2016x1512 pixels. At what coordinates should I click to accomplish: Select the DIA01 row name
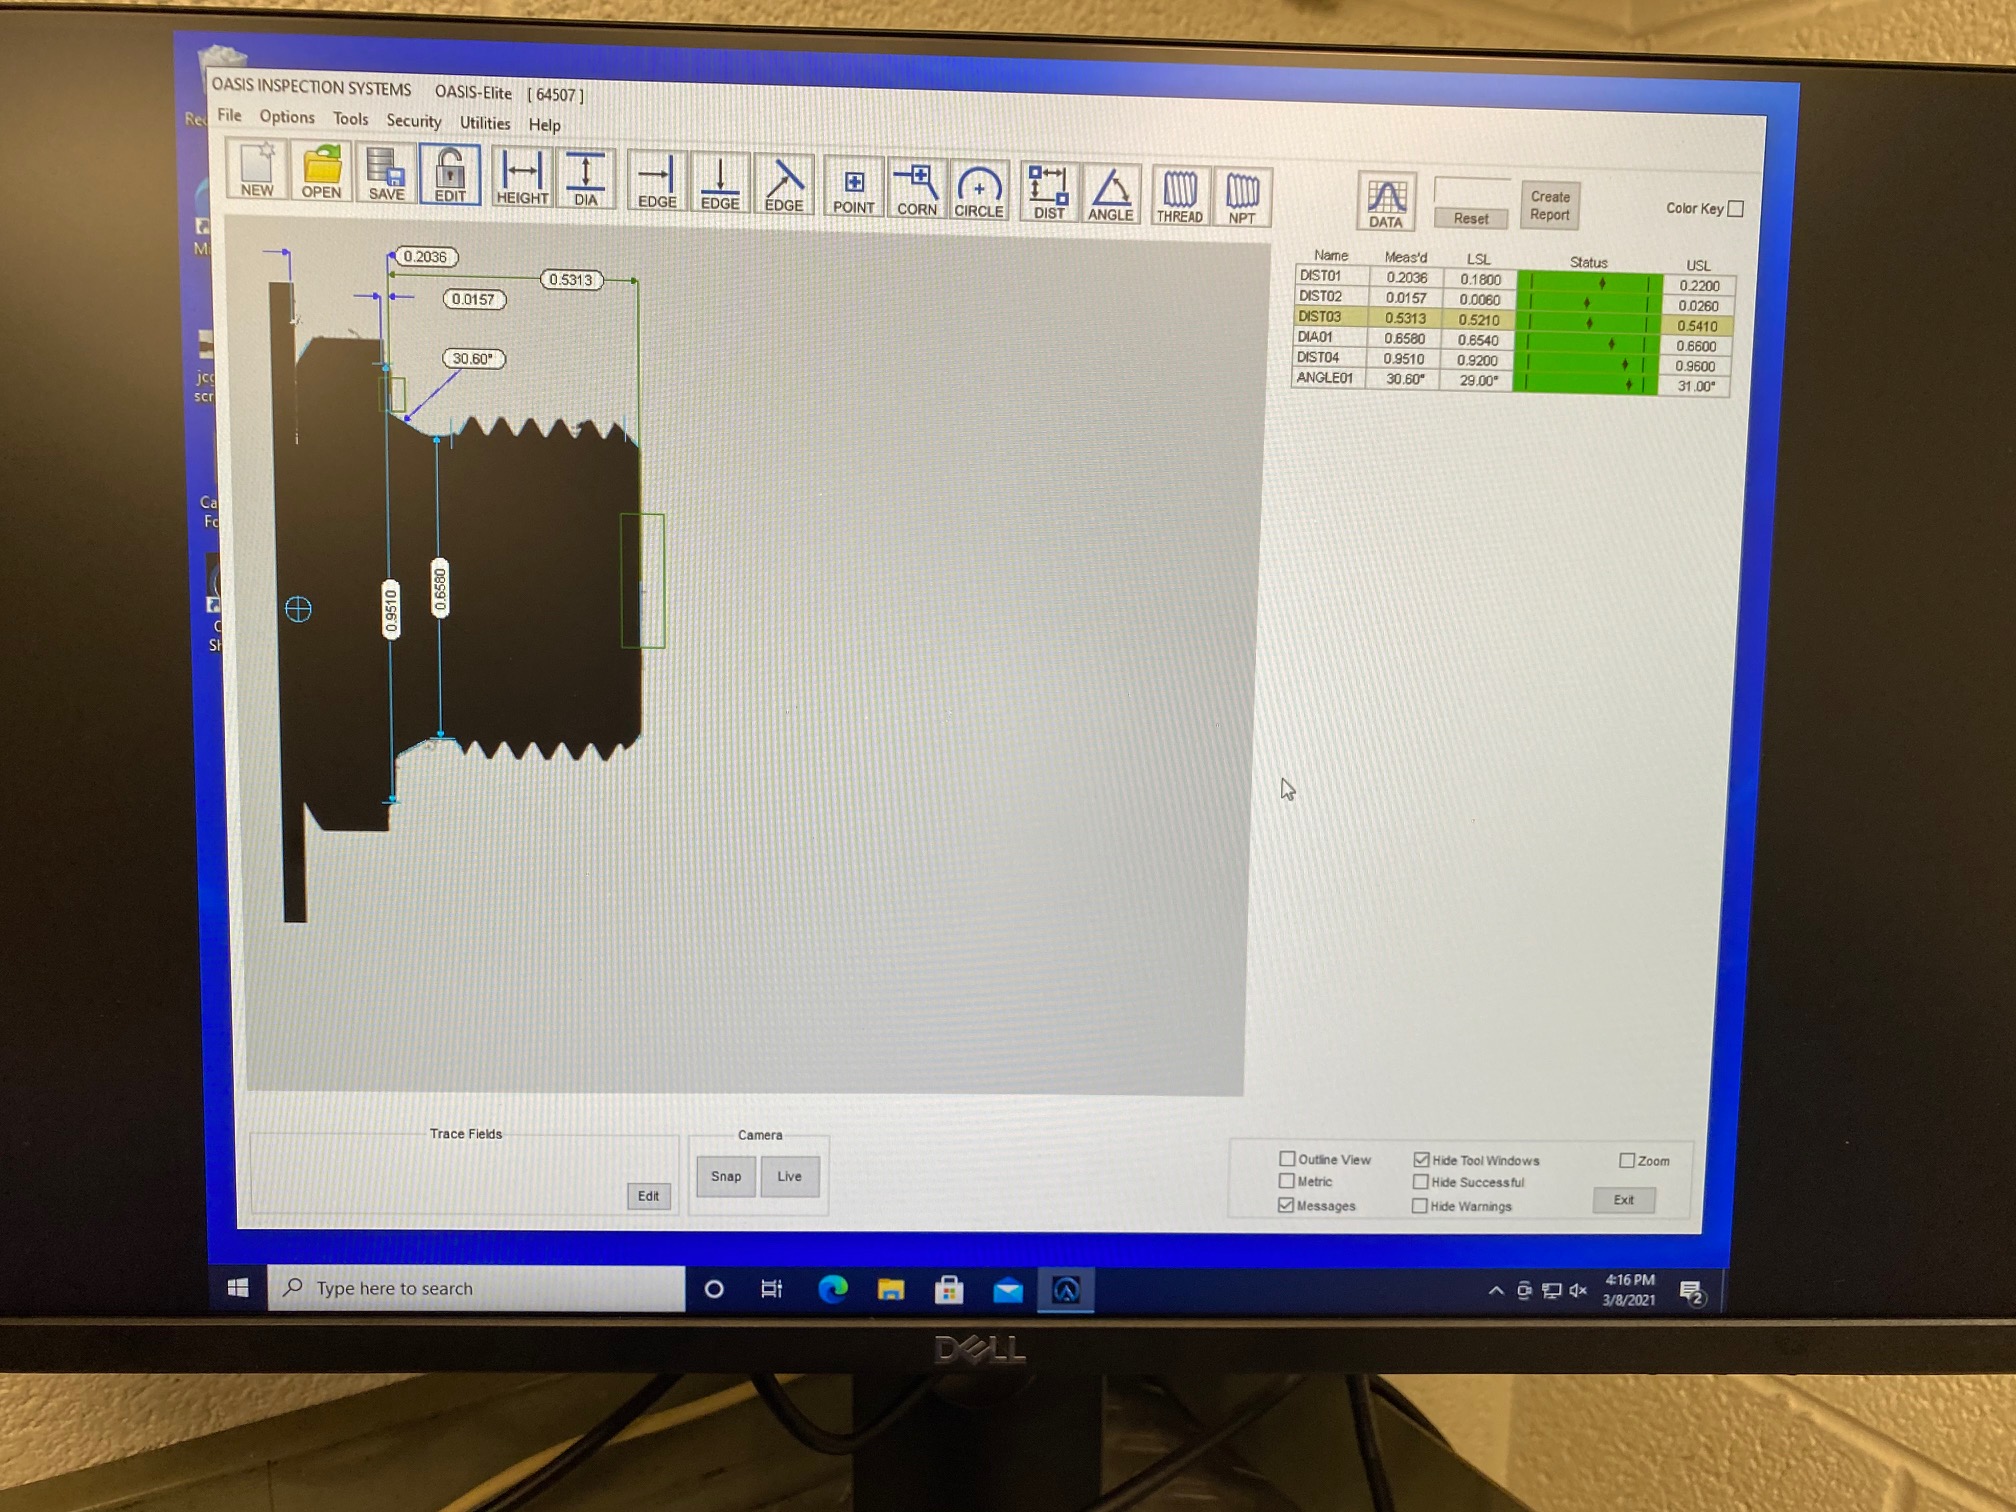click(1315, 337)
